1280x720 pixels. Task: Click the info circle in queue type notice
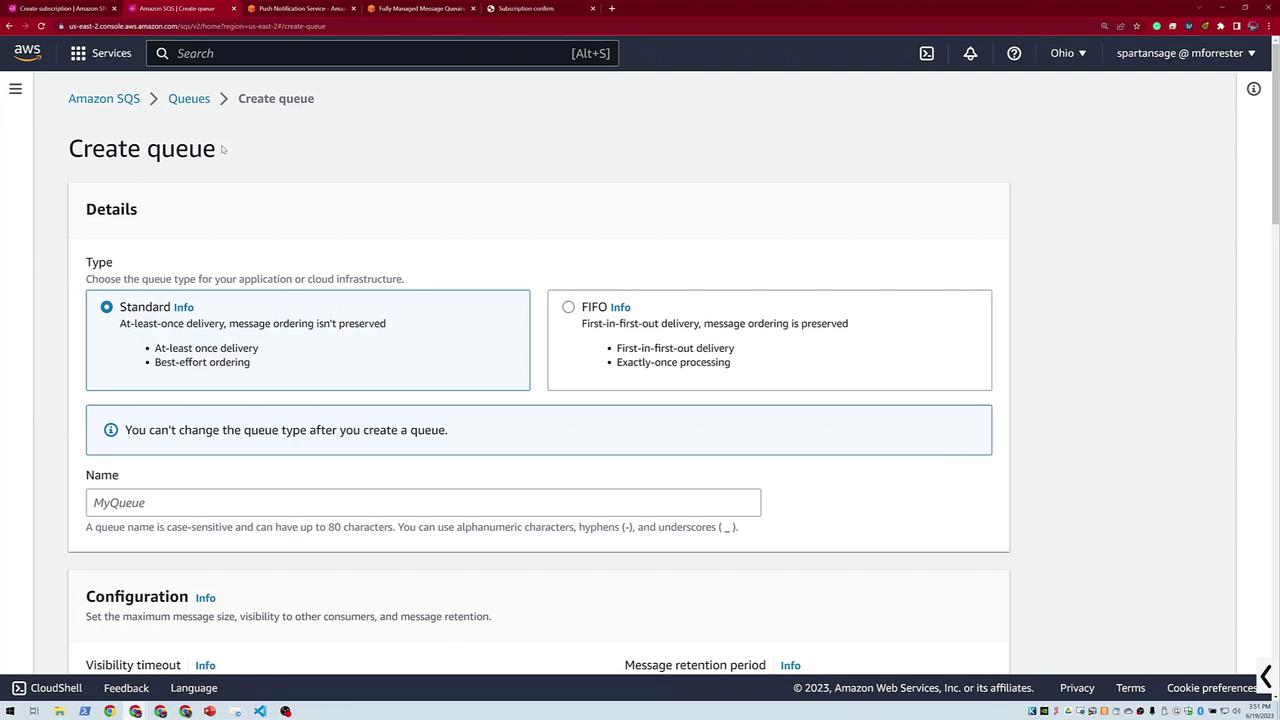(x=111, y=430)
